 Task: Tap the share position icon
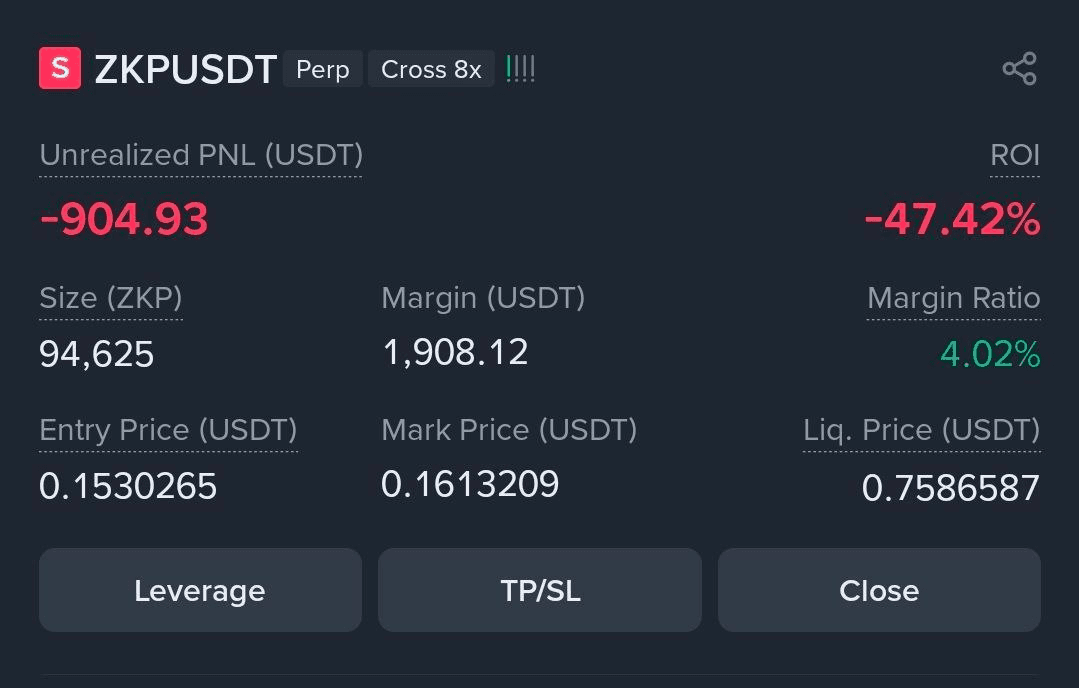[x=1019, y=69]
